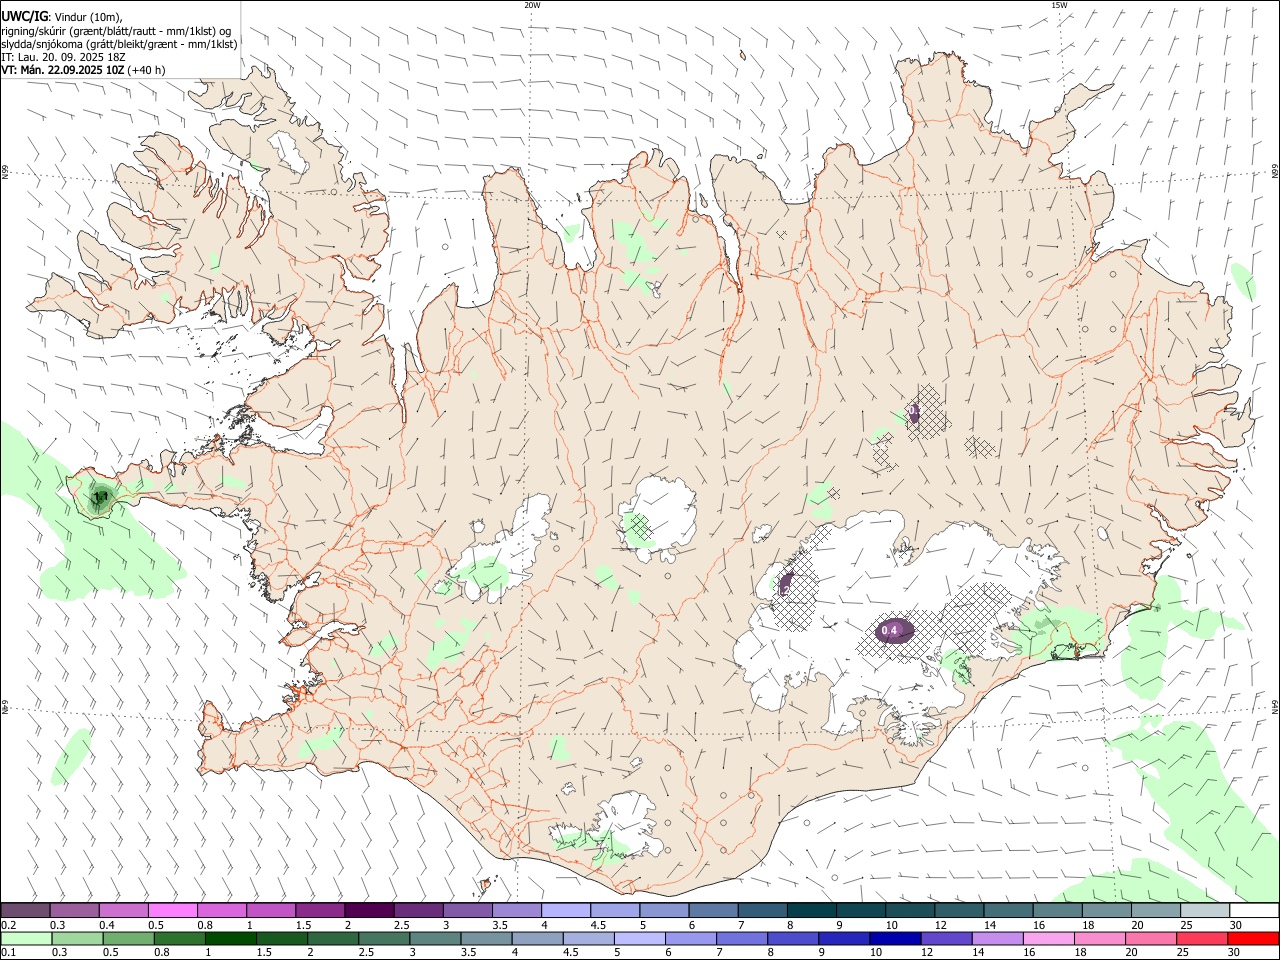Viewport: 1280px width, 960px height.
Task: Pick the palest green 0.1 swatch in the lower row
Action: click(26, 938)
